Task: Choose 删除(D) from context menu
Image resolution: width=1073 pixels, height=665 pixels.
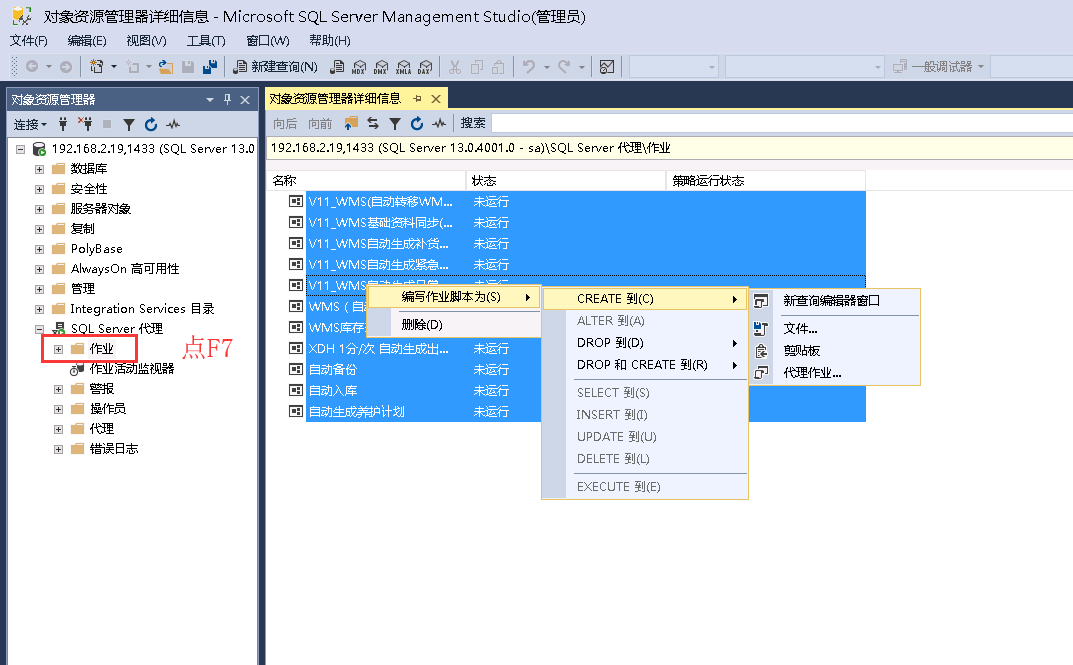Action: pyautogui.click(x=454, y=324)
